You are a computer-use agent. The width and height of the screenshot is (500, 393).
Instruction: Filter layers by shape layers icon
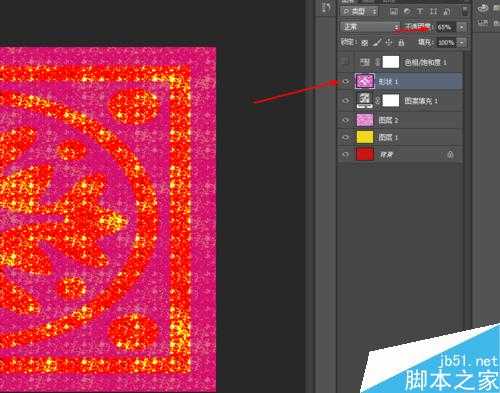coord(433,12)
